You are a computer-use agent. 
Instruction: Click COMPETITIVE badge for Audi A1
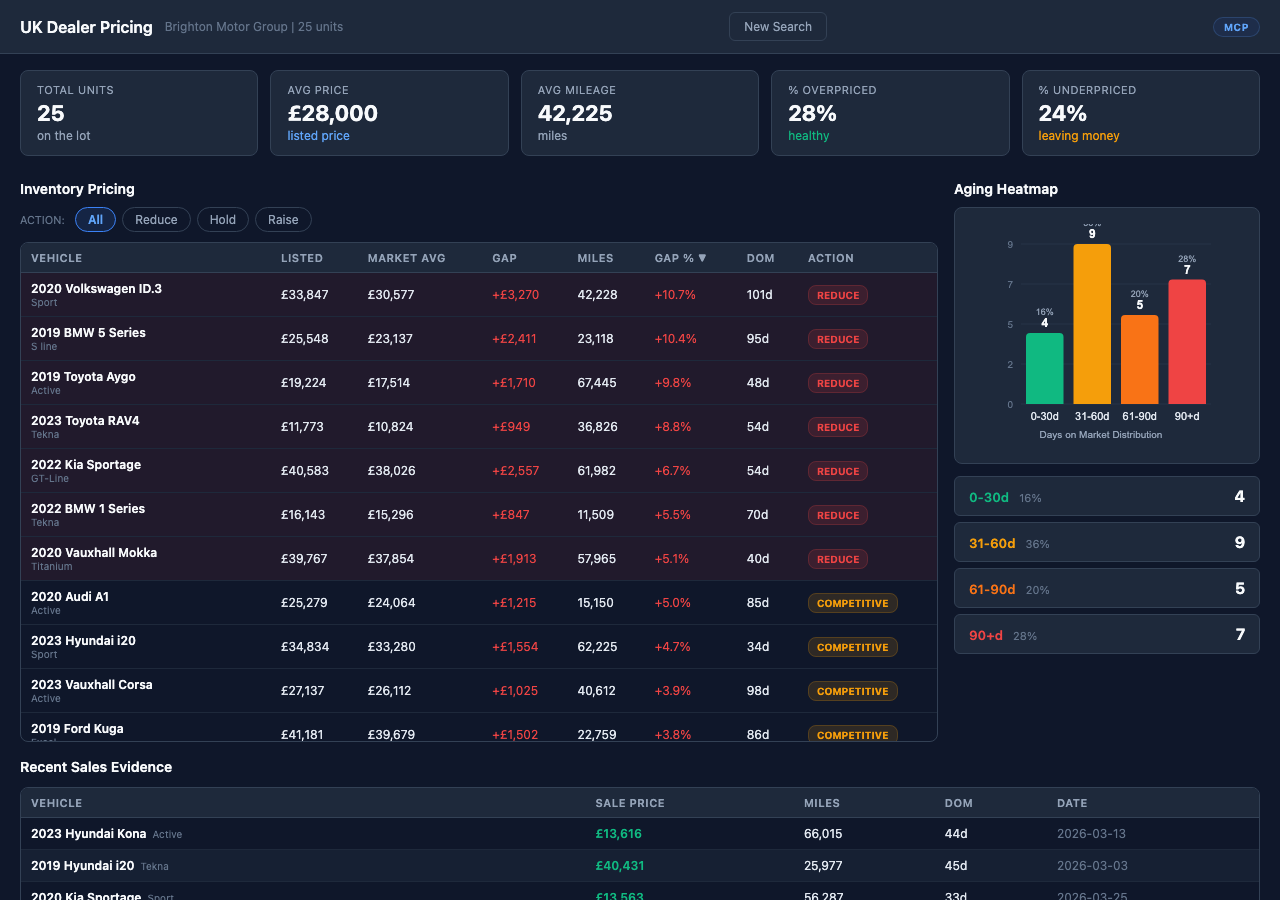coord(853,603)
